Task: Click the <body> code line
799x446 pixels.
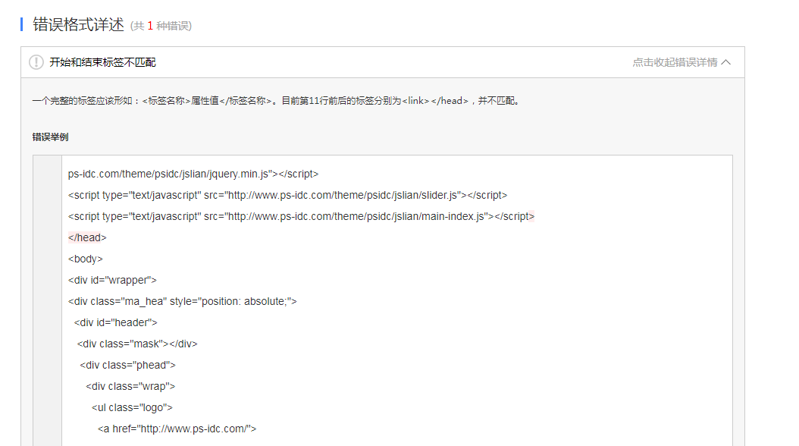Action: click(x=85, y=259)
